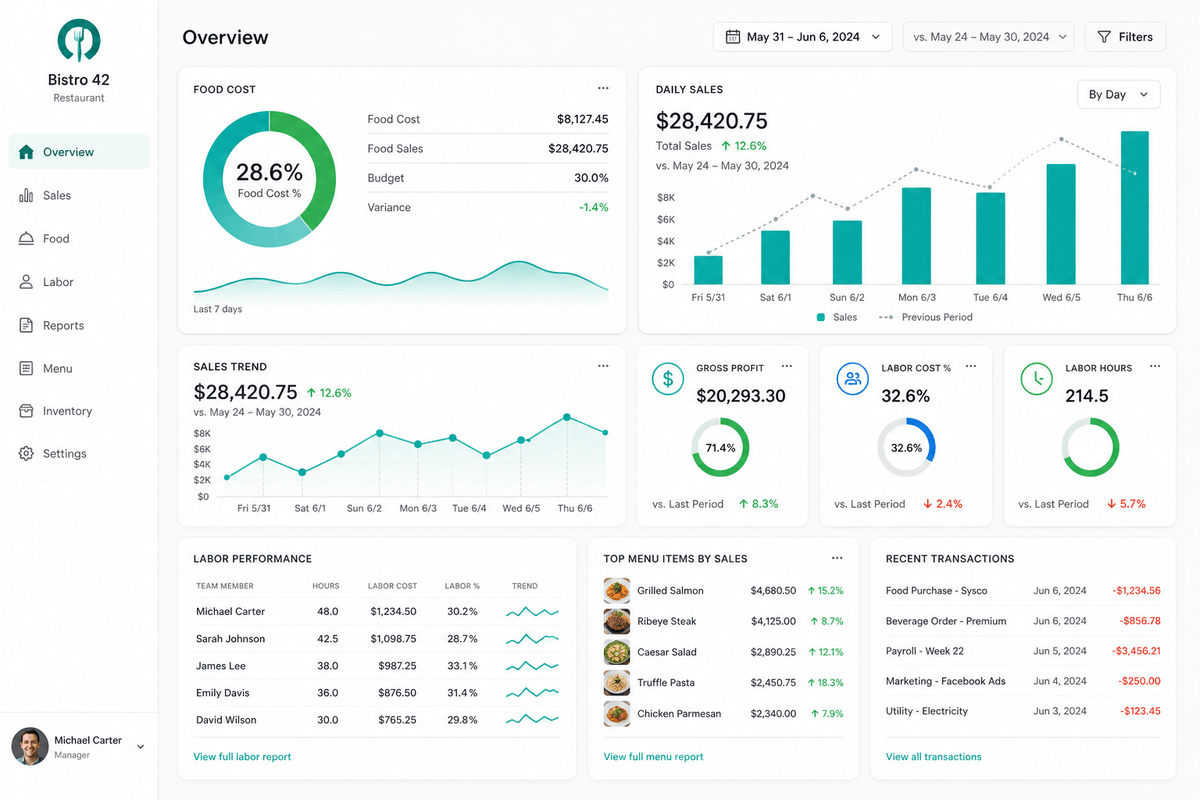Click the Truffle Pasta thumbnail
Image resolution: width=1200 pixels, height=800 pixels.
pos(617,683)
